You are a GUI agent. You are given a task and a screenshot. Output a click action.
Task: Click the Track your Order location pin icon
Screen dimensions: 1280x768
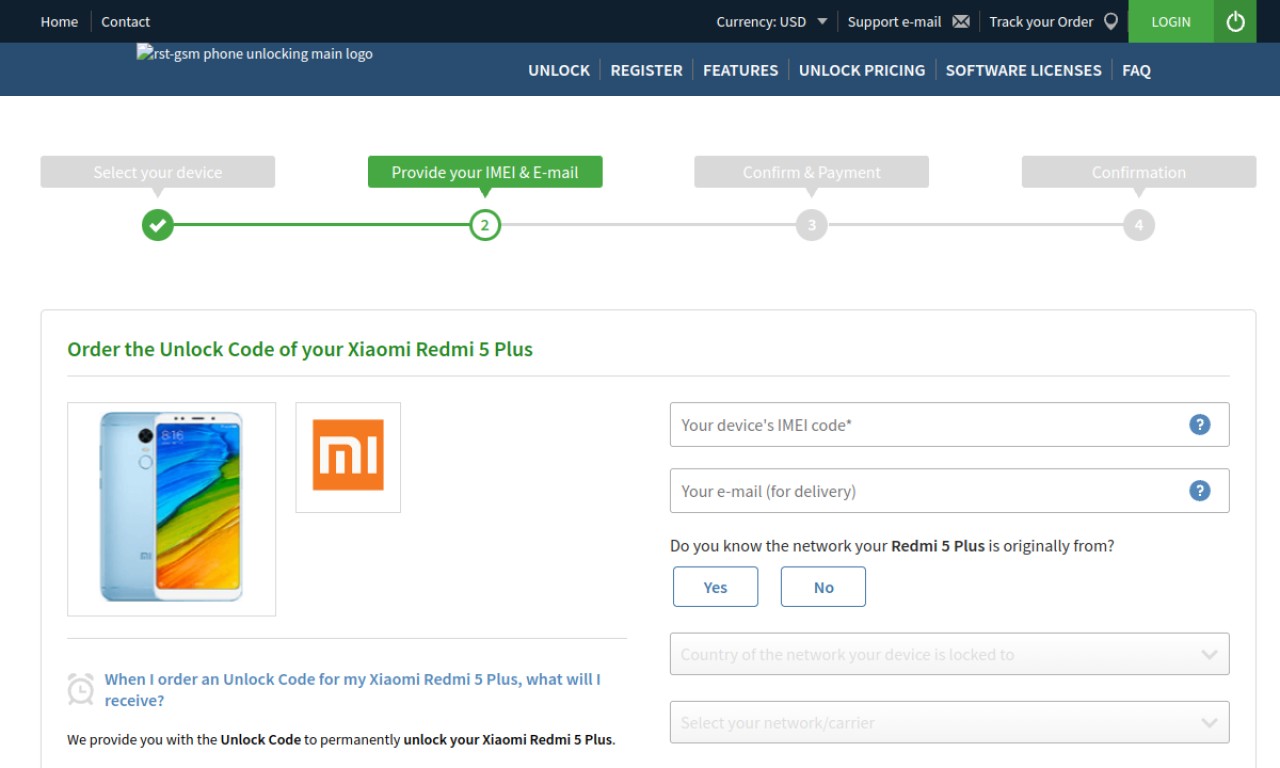click(1111, 21)
